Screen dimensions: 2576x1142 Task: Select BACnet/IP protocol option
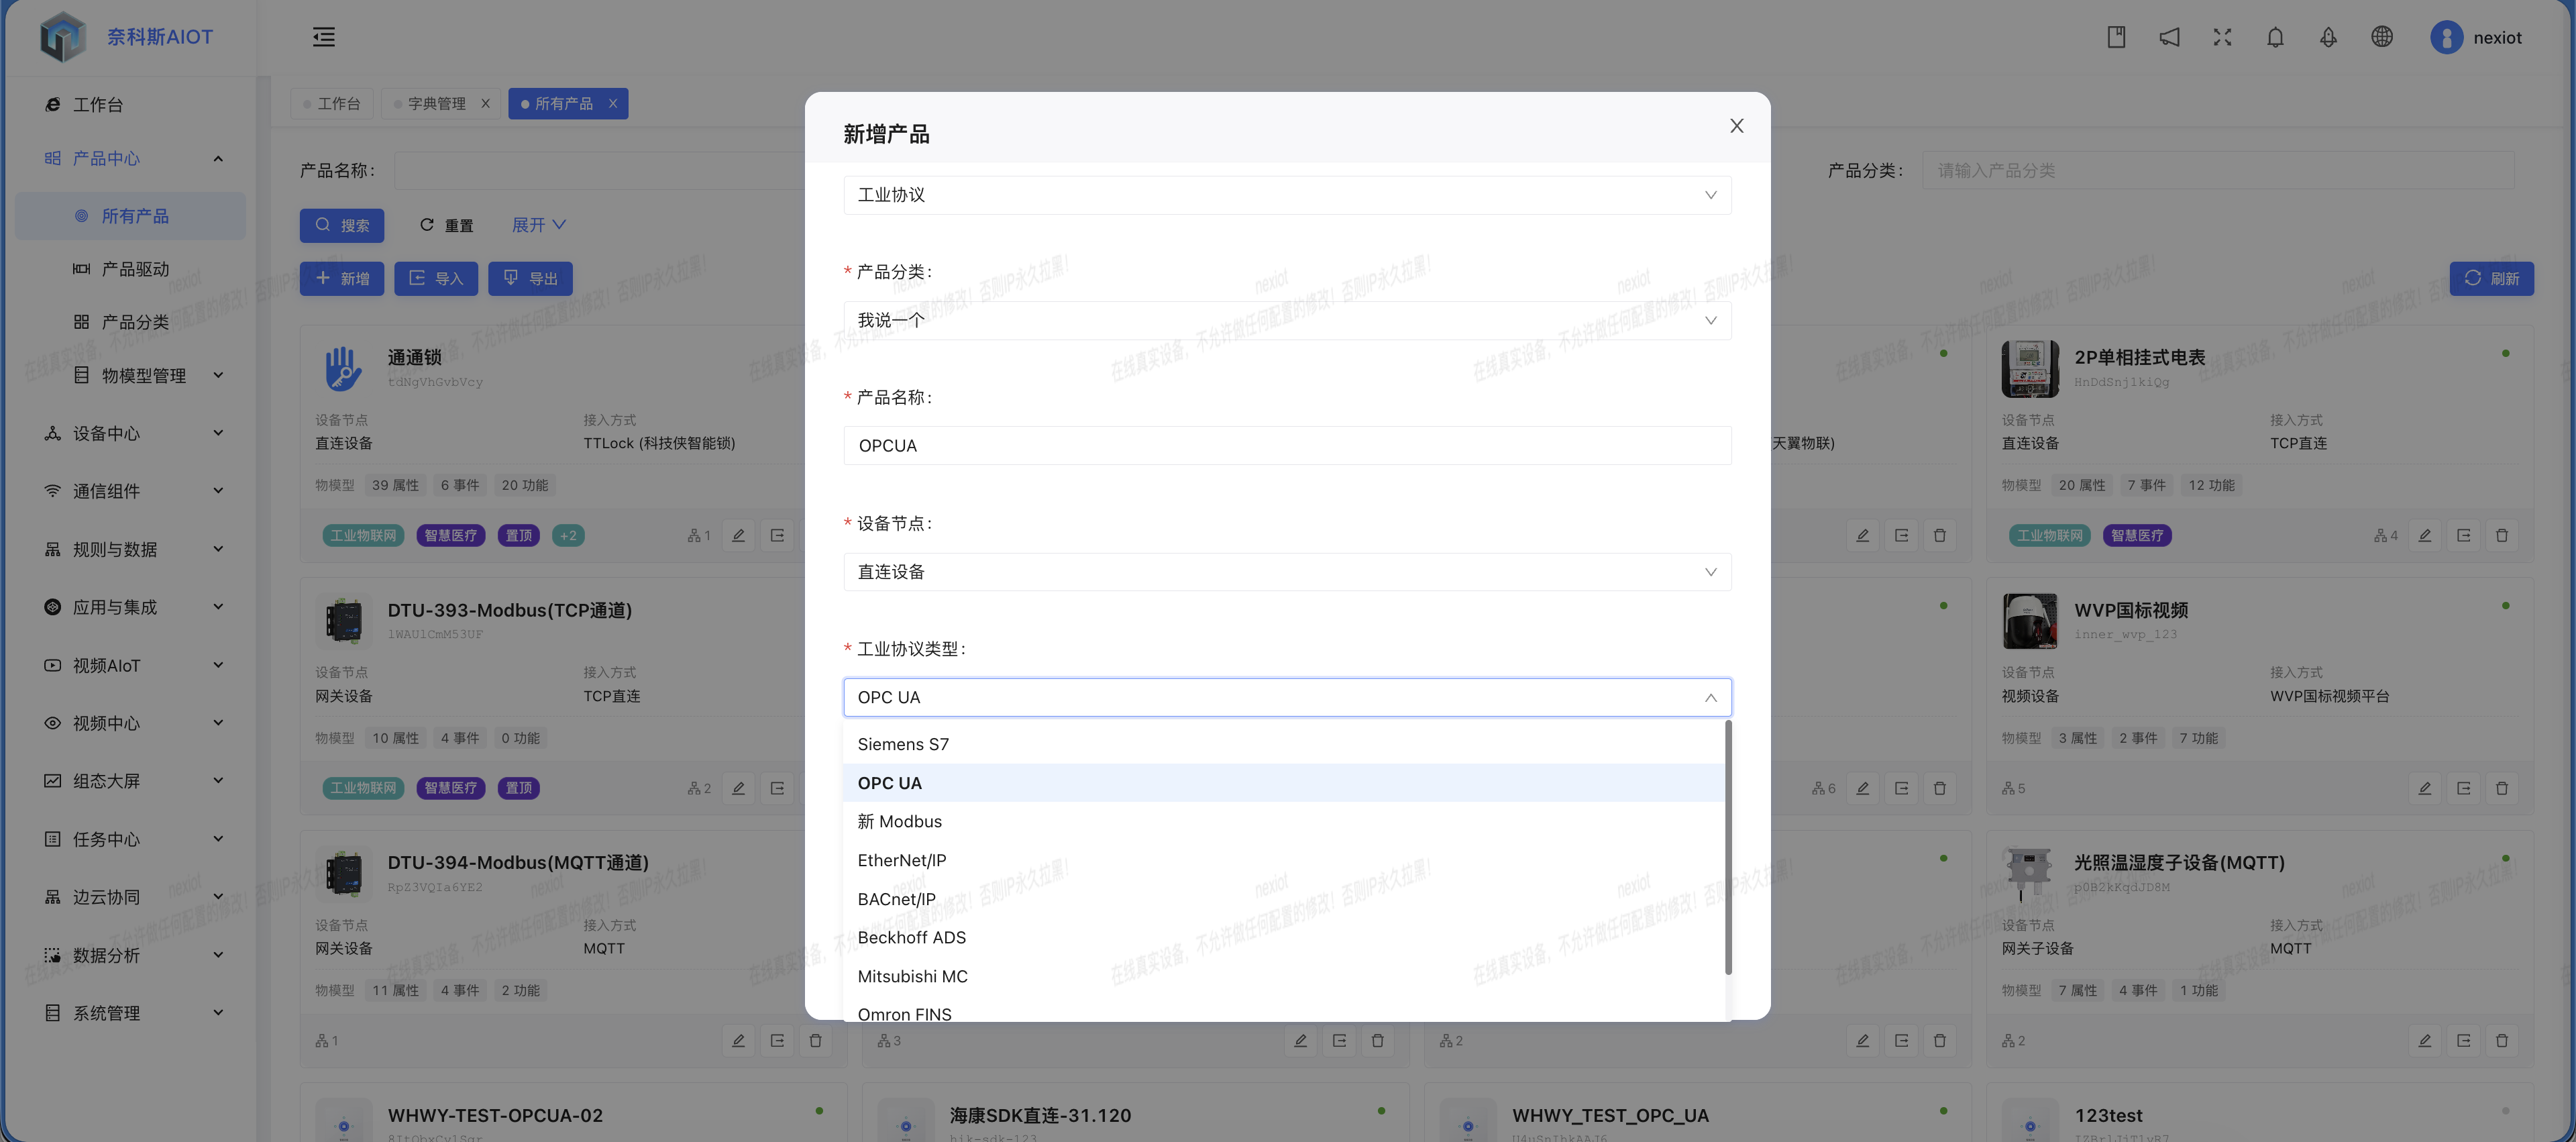point(1284,899)
